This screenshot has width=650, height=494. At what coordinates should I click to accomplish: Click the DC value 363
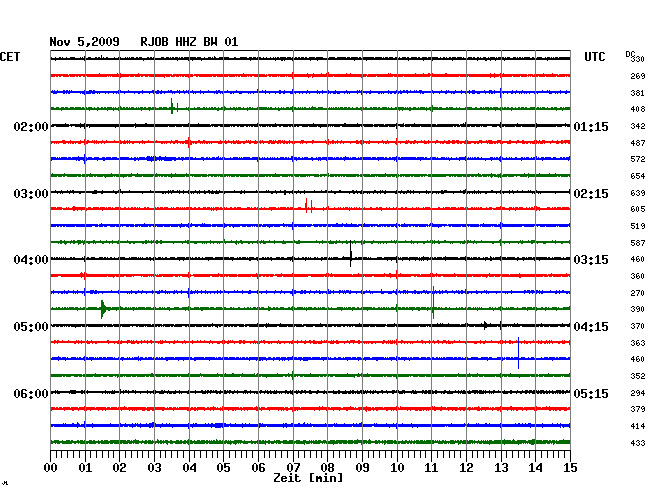pos(638,343)
